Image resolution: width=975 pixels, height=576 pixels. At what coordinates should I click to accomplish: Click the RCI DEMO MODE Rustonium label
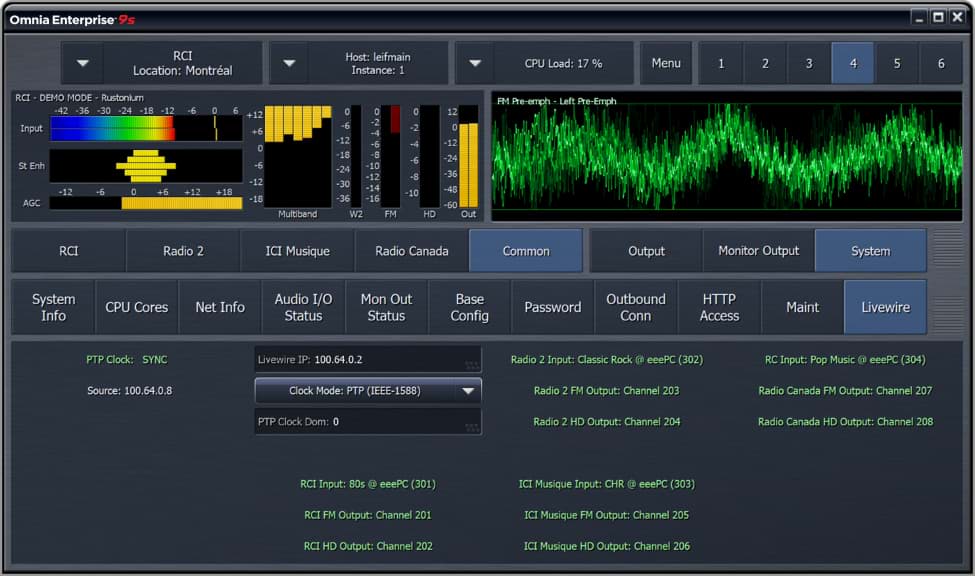tap(80, 98)
